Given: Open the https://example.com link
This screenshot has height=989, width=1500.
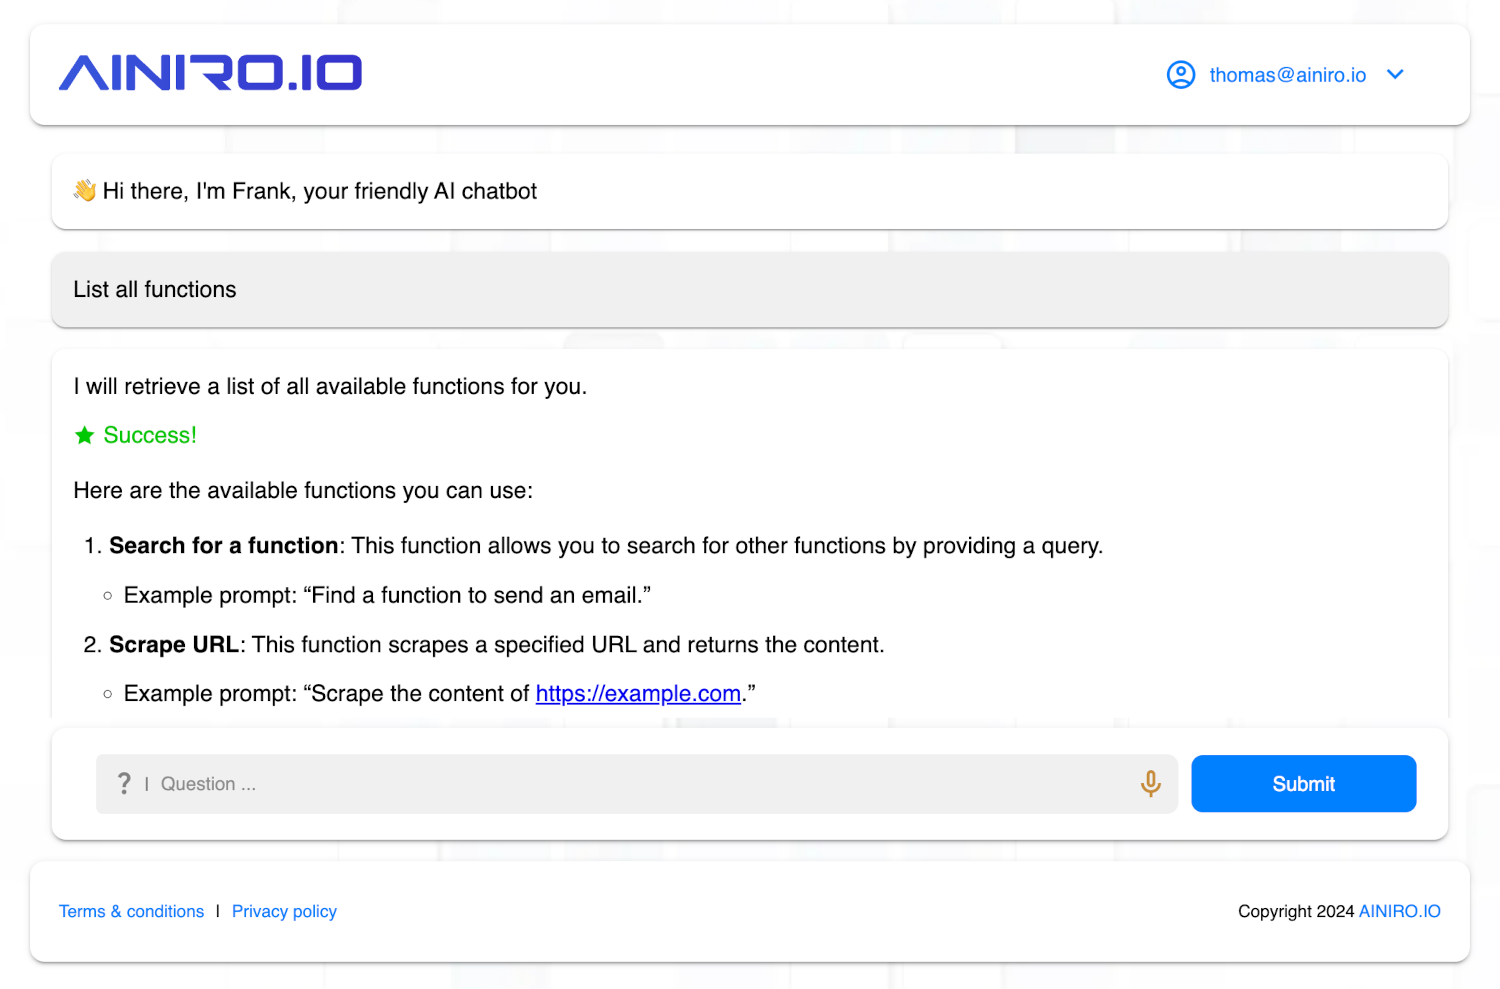Looking at the screenshot, I should [638, 694].
